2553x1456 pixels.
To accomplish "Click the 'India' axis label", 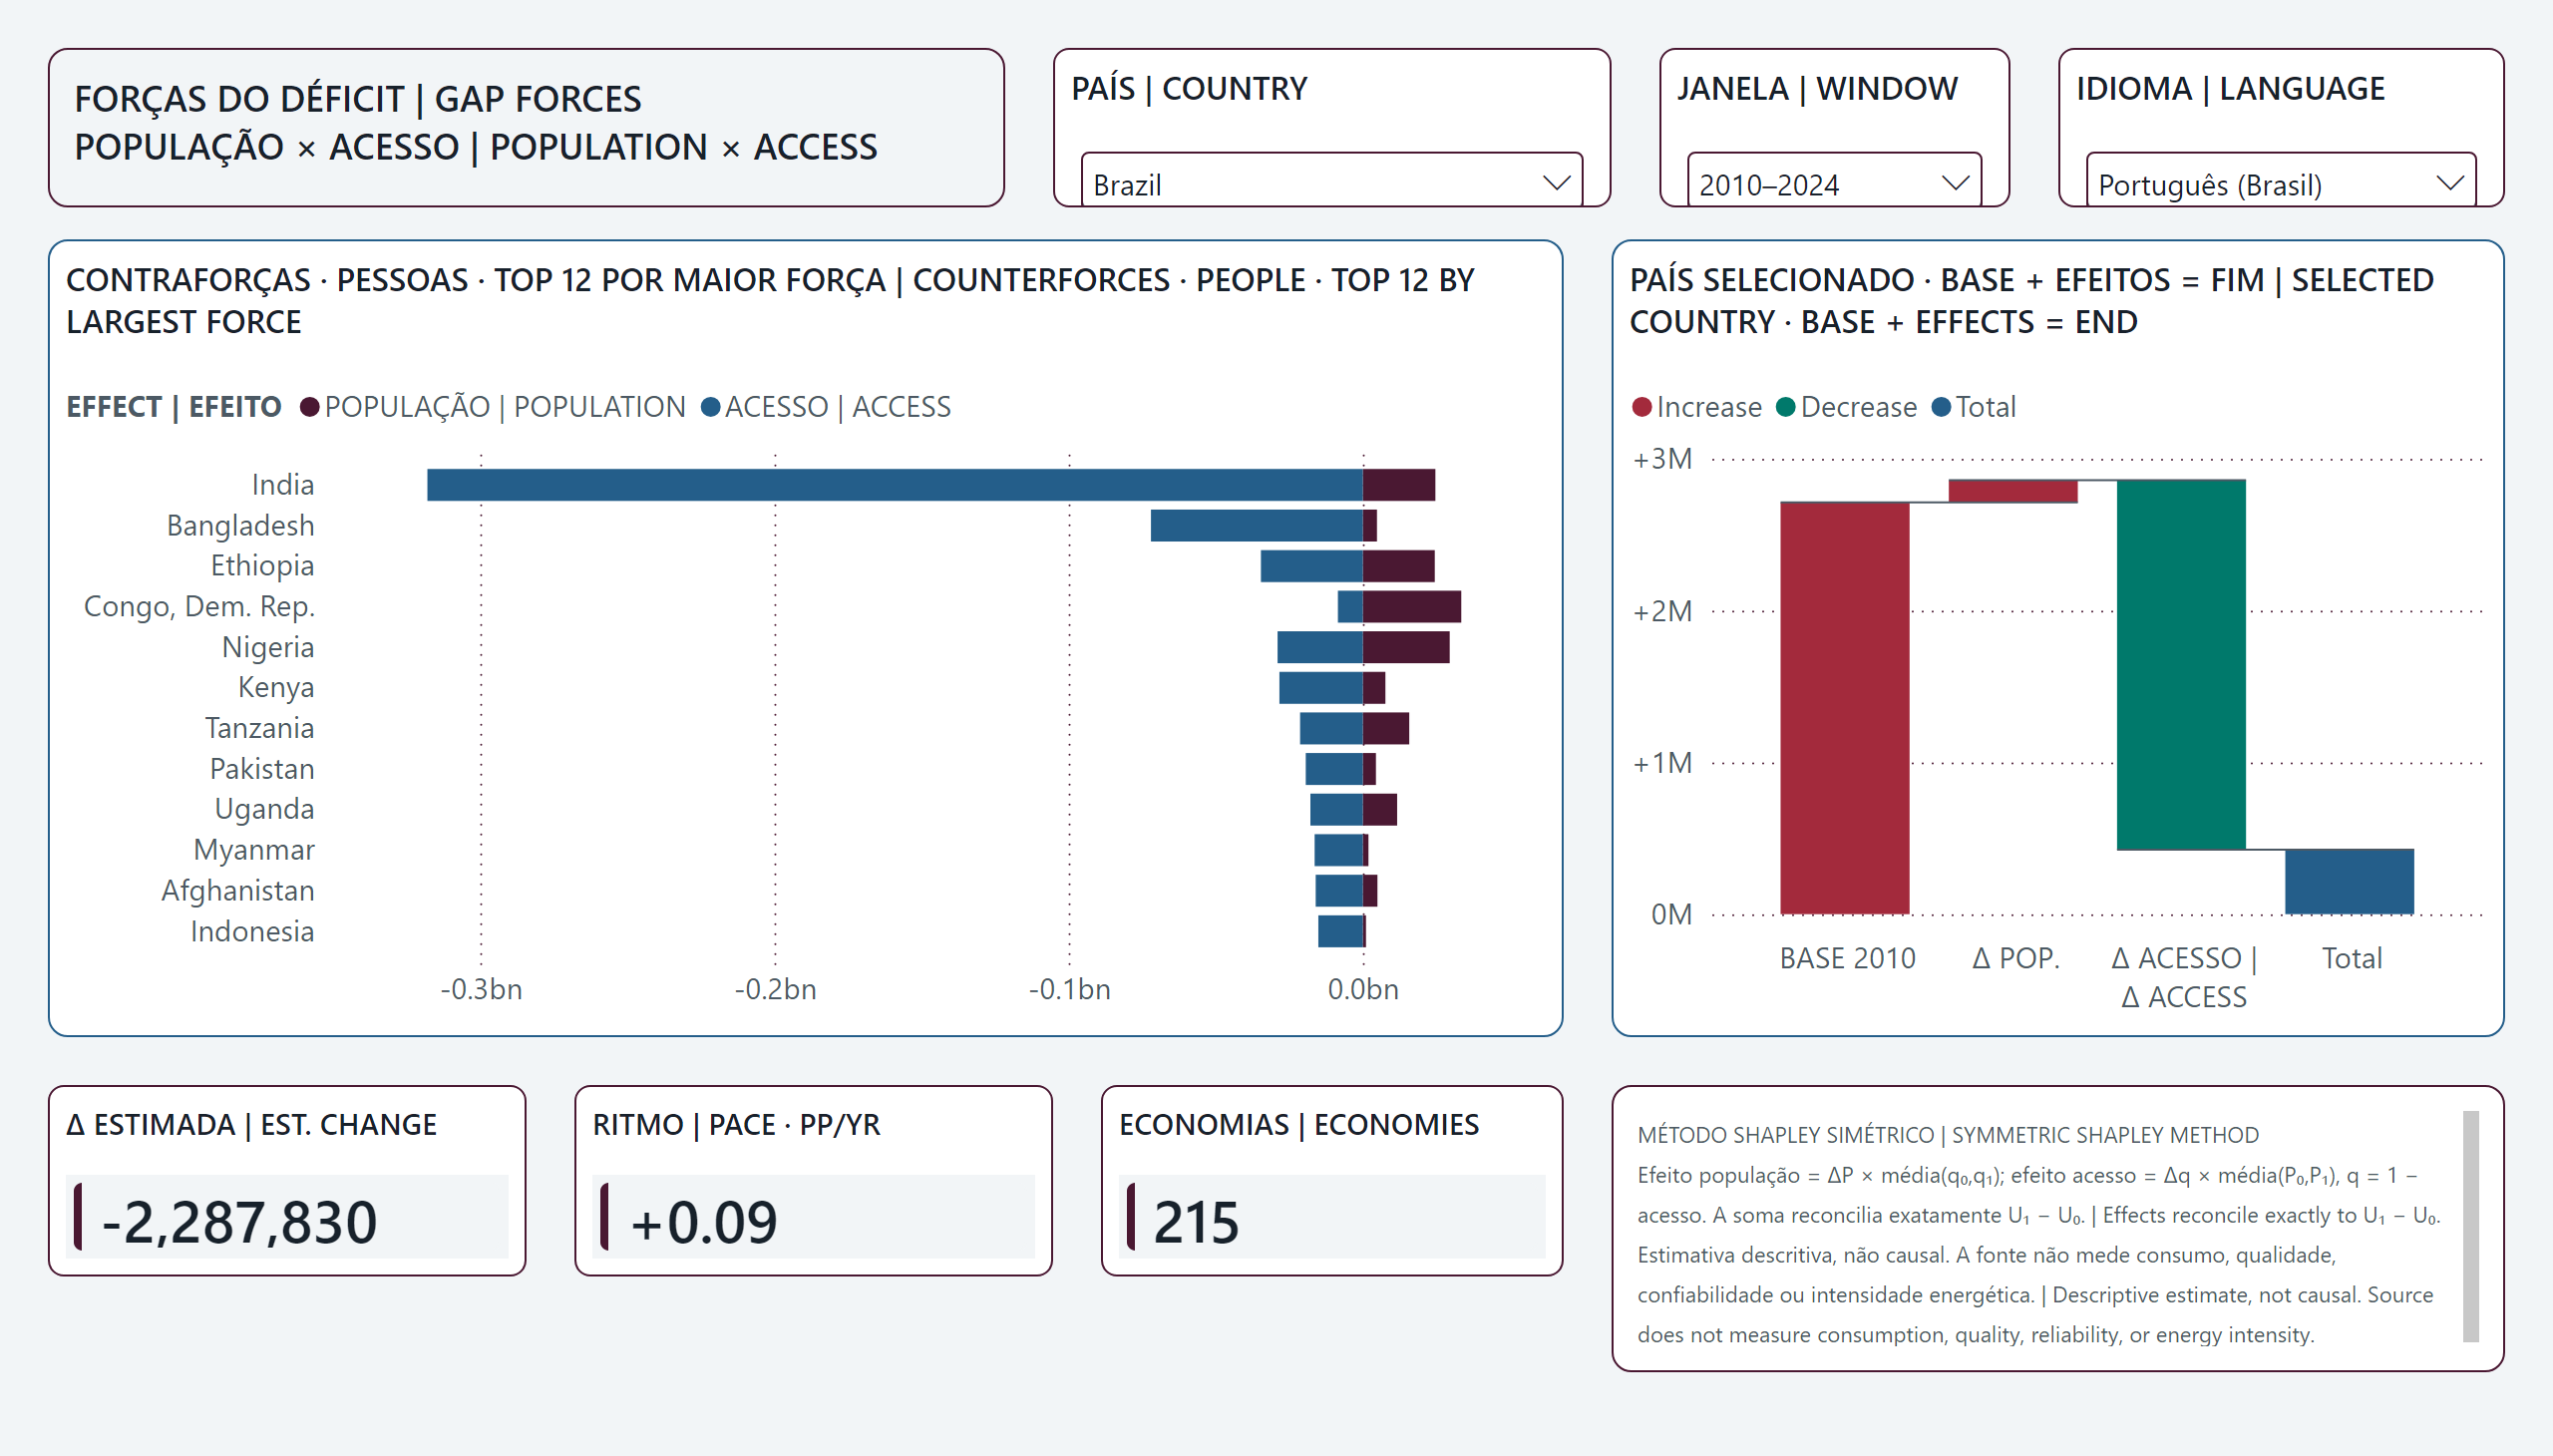I will [x=283, y=485].
